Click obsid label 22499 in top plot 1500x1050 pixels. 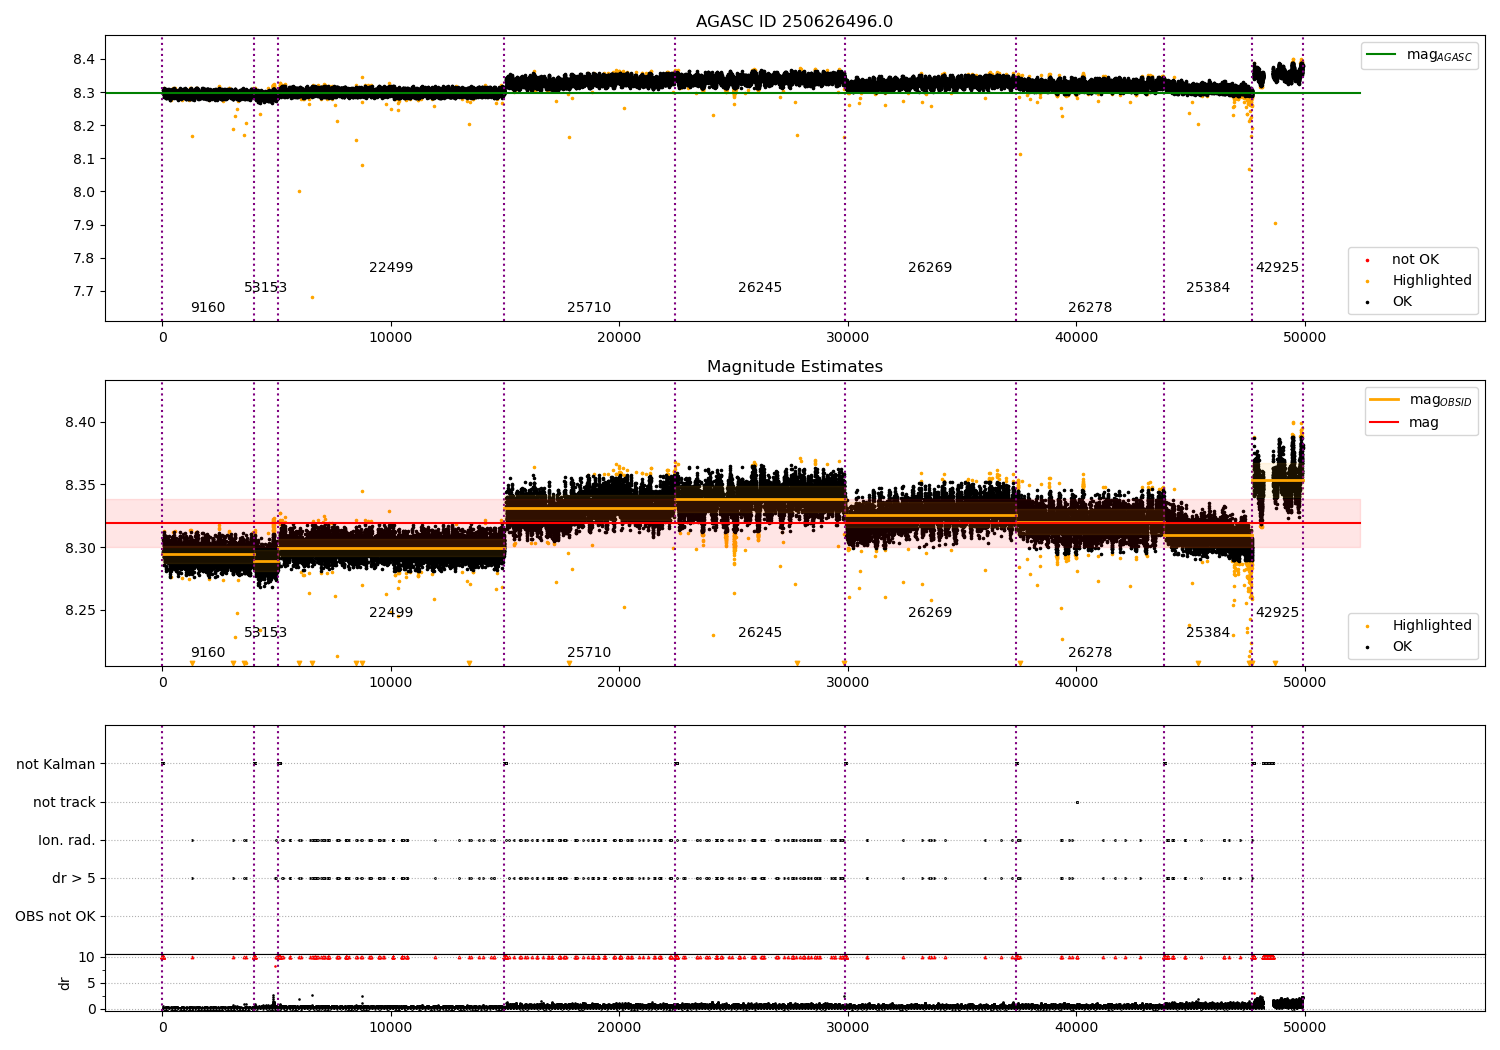391,268
